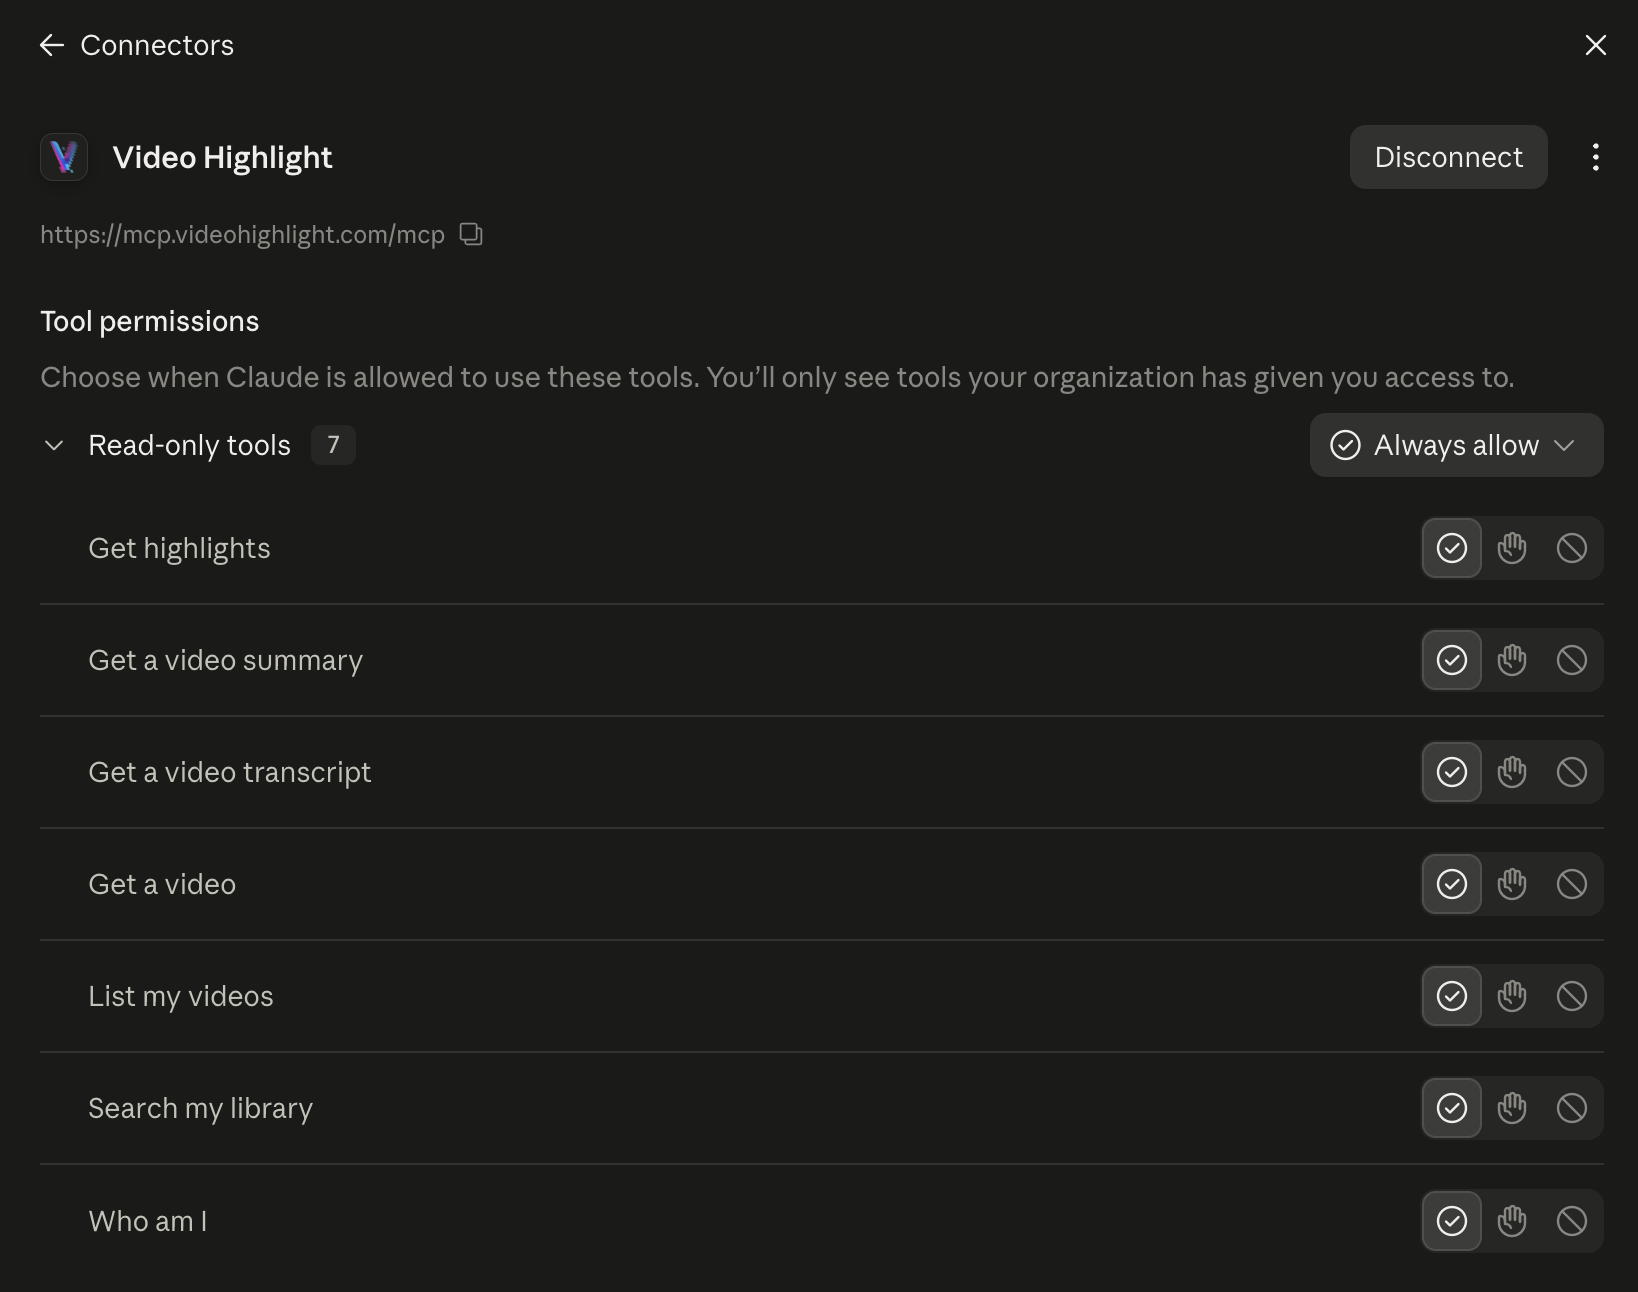This screenshot has width=1638, height=1292.
Task: Click the tool count badge showing 7
Action: tap(333, 445)
